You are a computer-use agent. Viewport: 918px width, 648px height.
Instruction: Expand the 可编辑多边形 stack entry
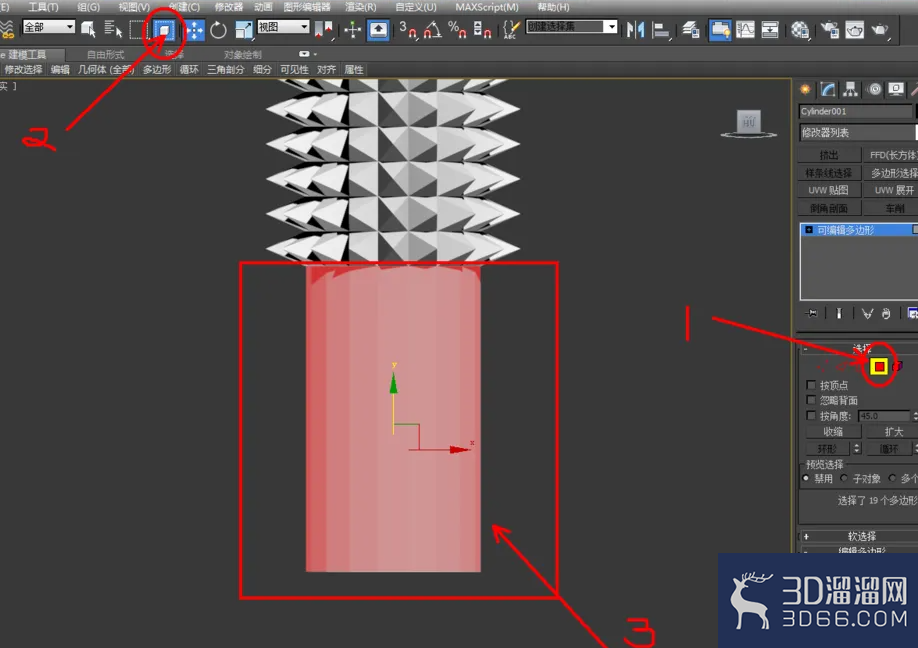809,230
